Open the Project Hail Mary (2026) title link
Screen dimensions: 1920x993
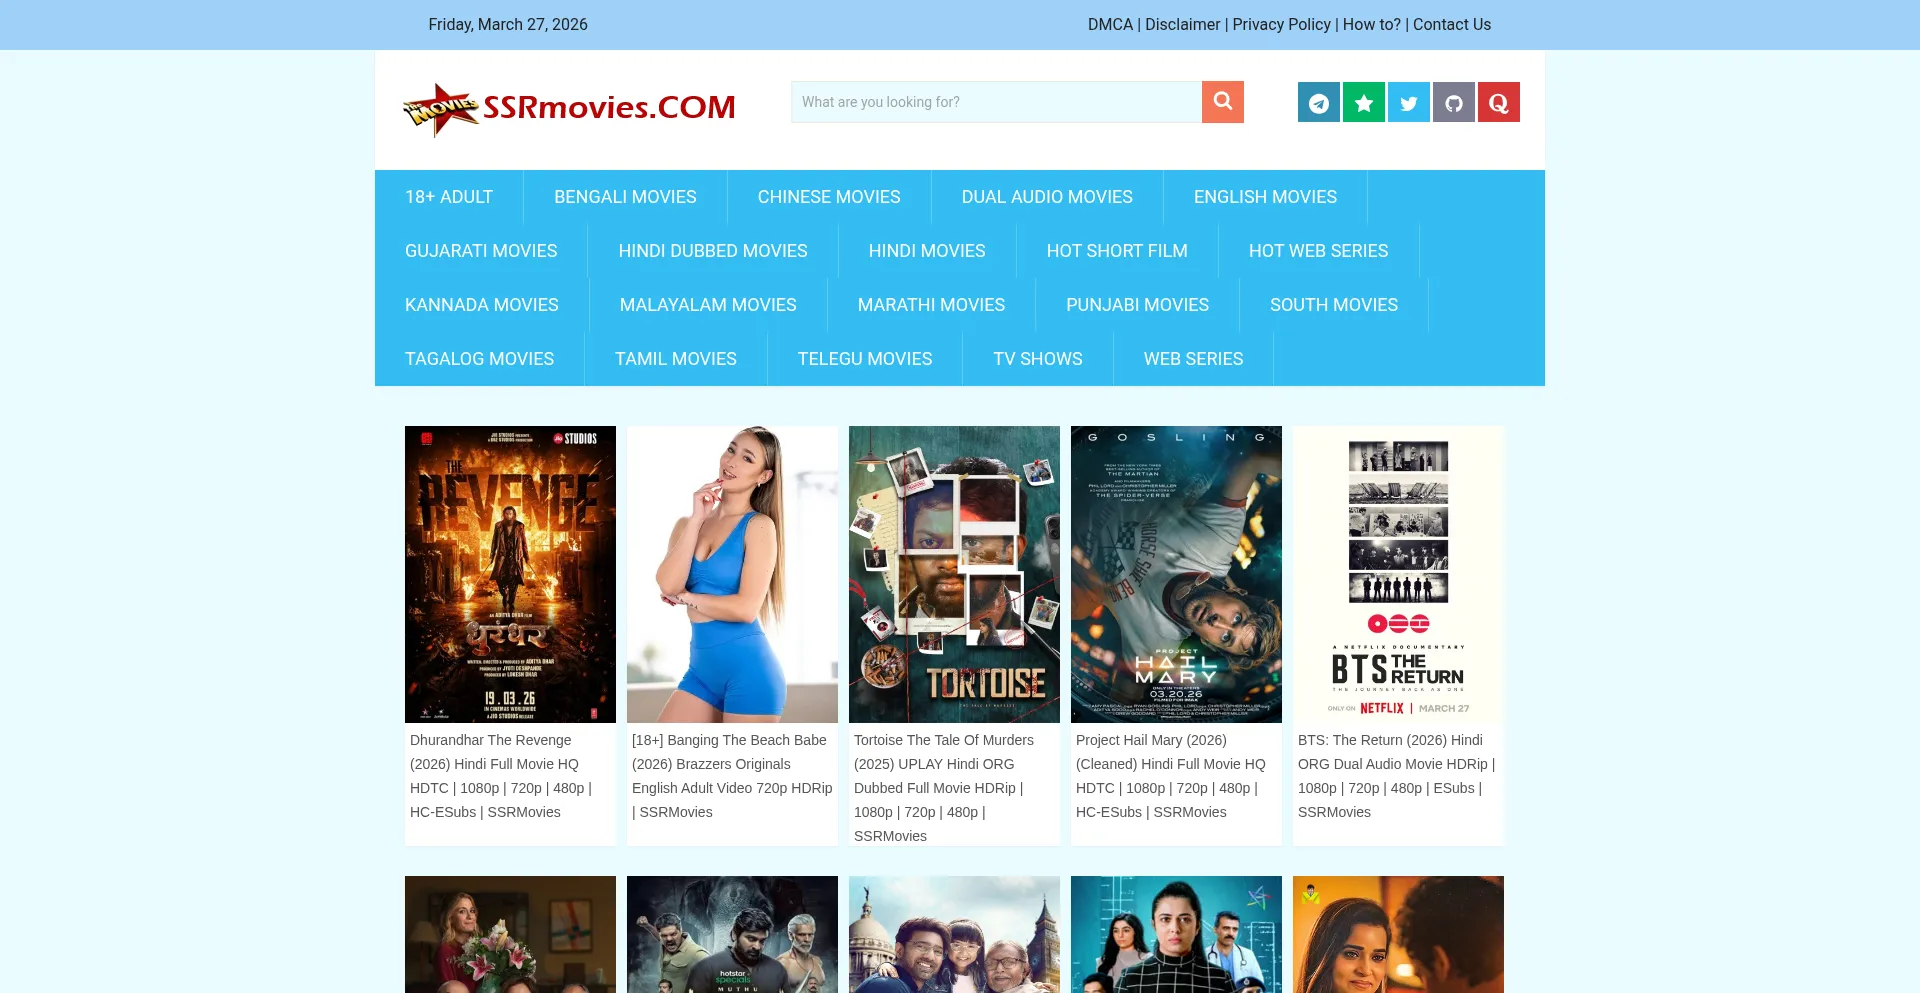pos(1171,776)
